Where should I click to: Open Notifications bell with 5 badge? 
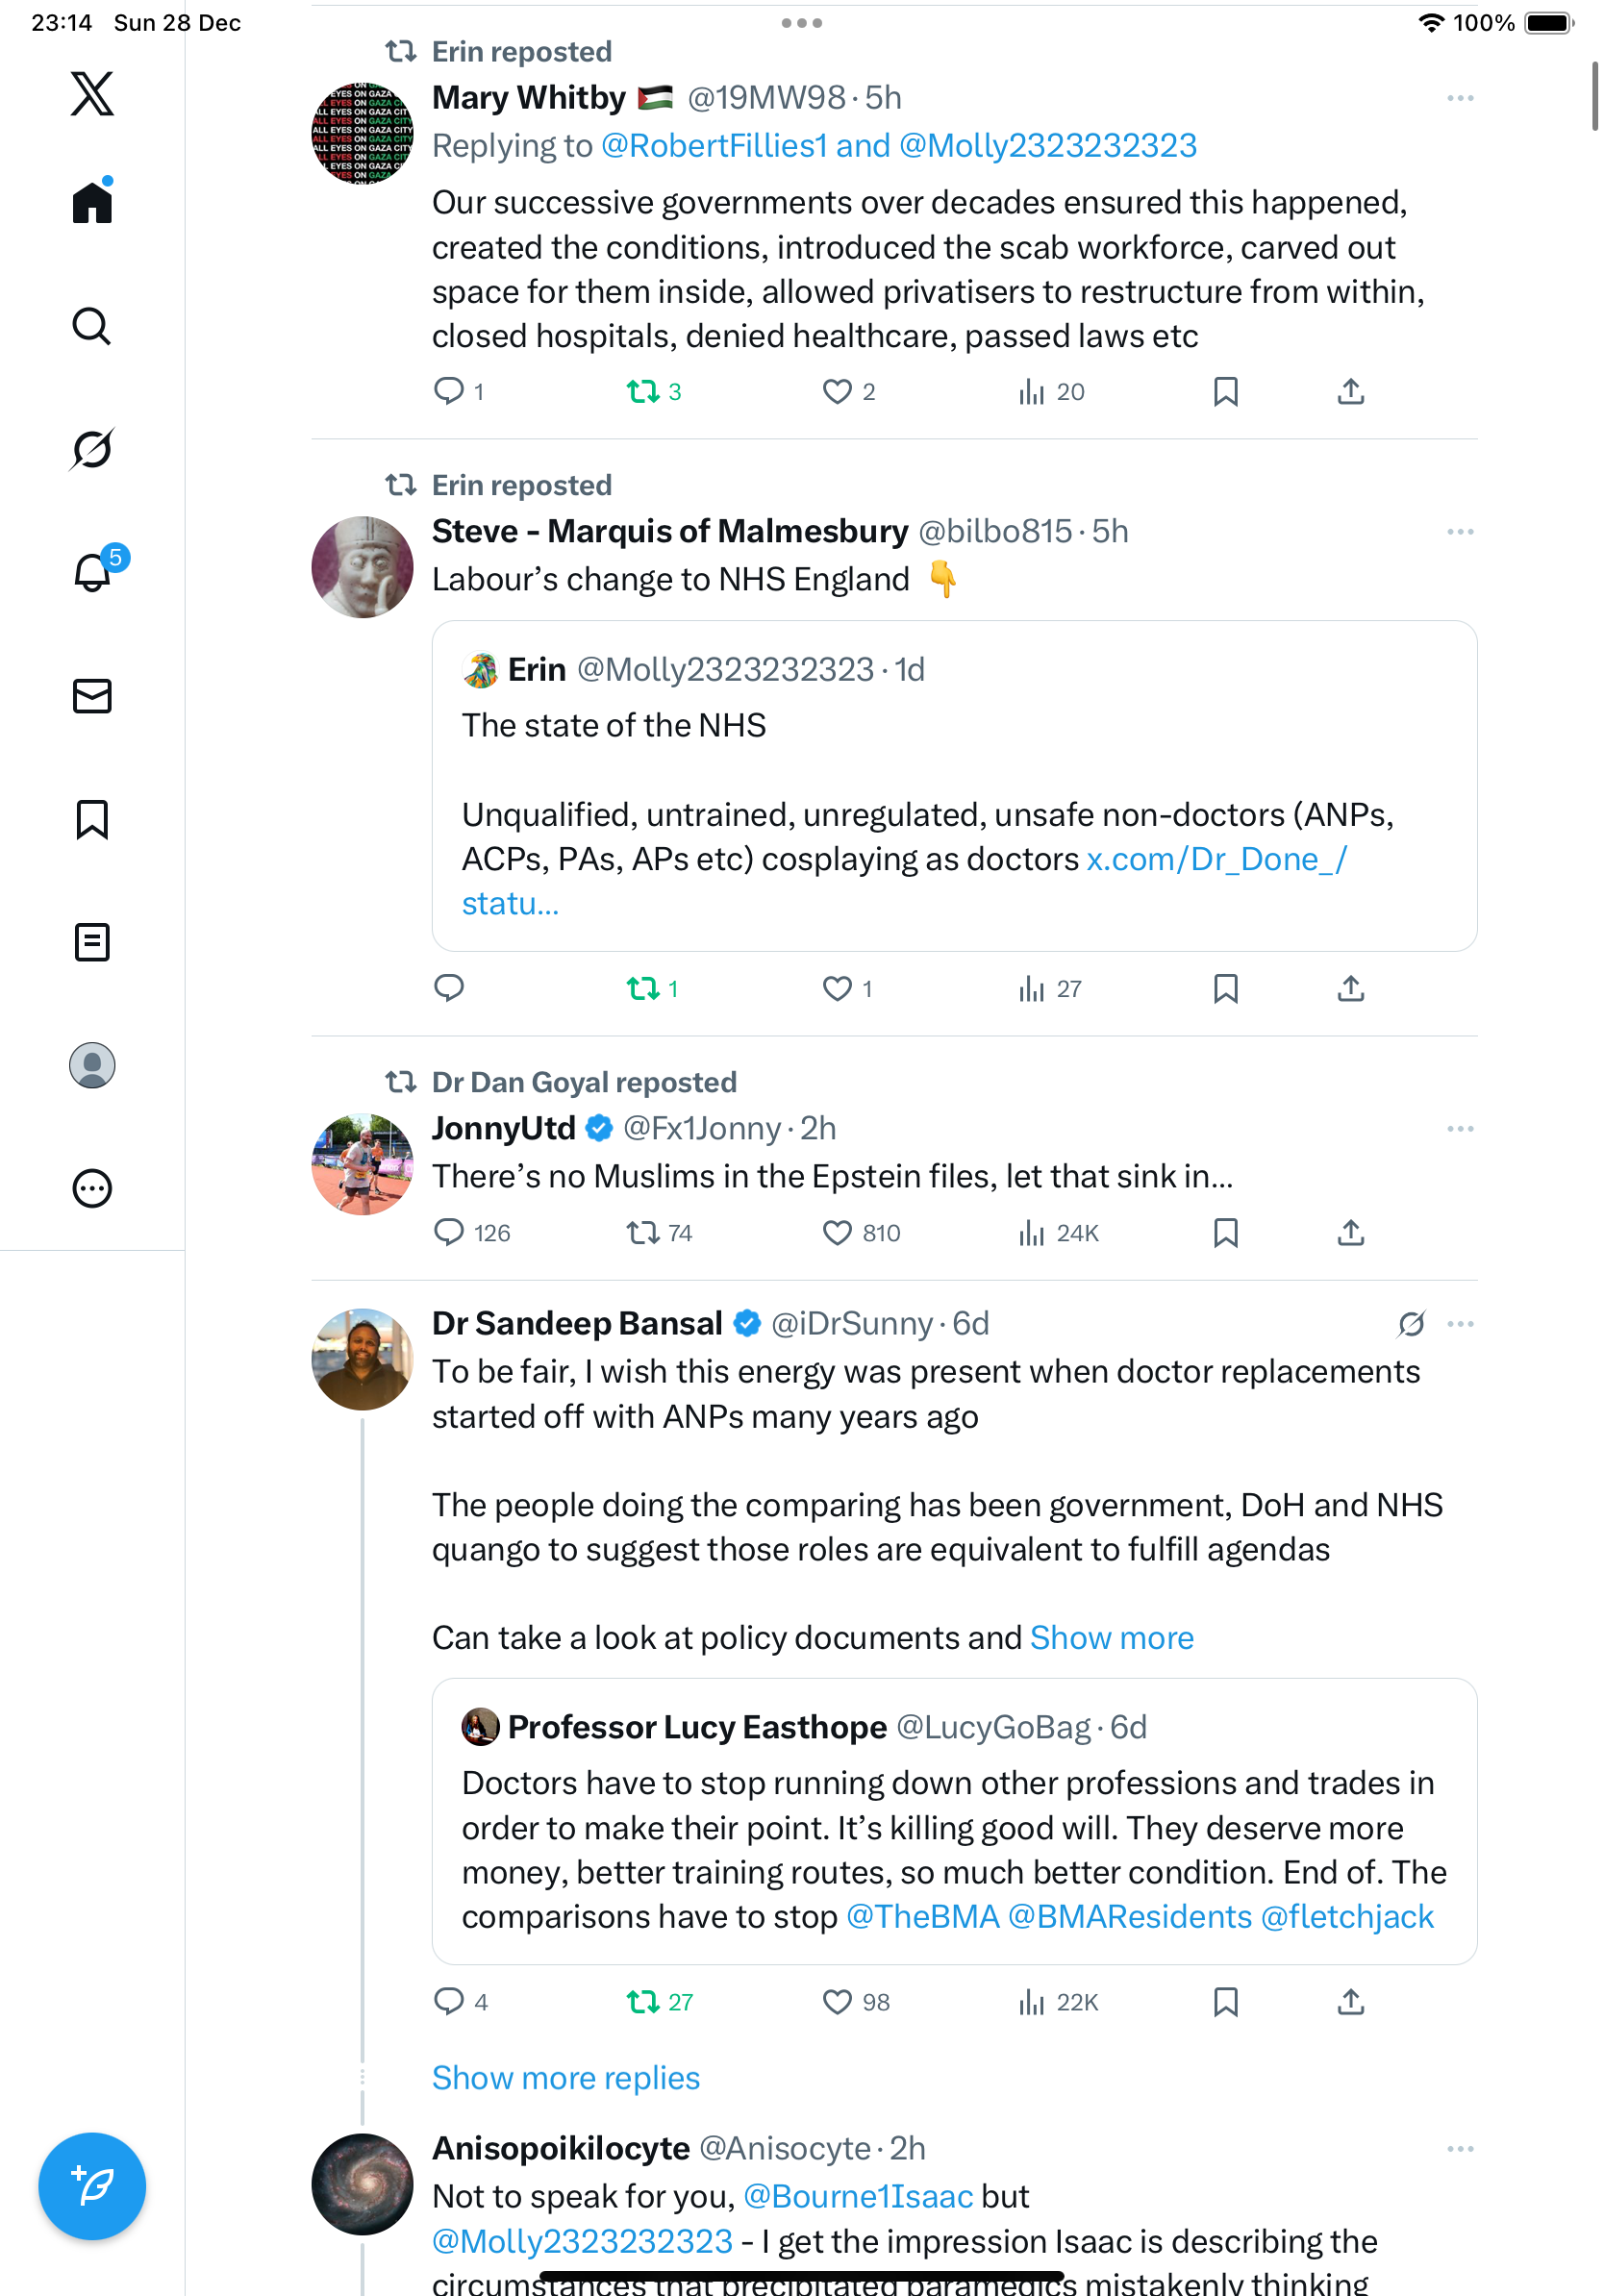pos(94,572)
